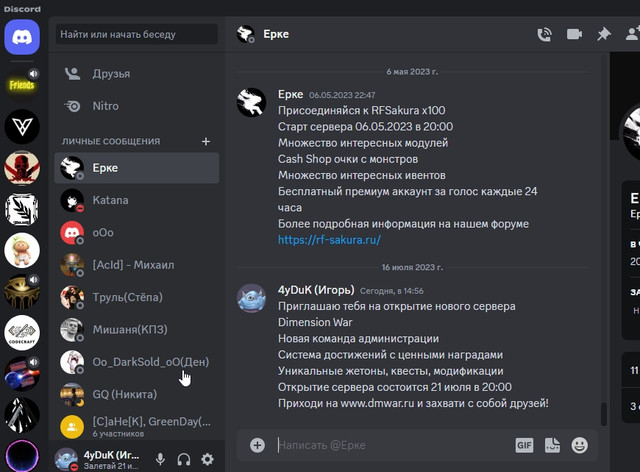Open the Друзья friends page
Viewport: 640px width, 472px height.
coord(137,74)
